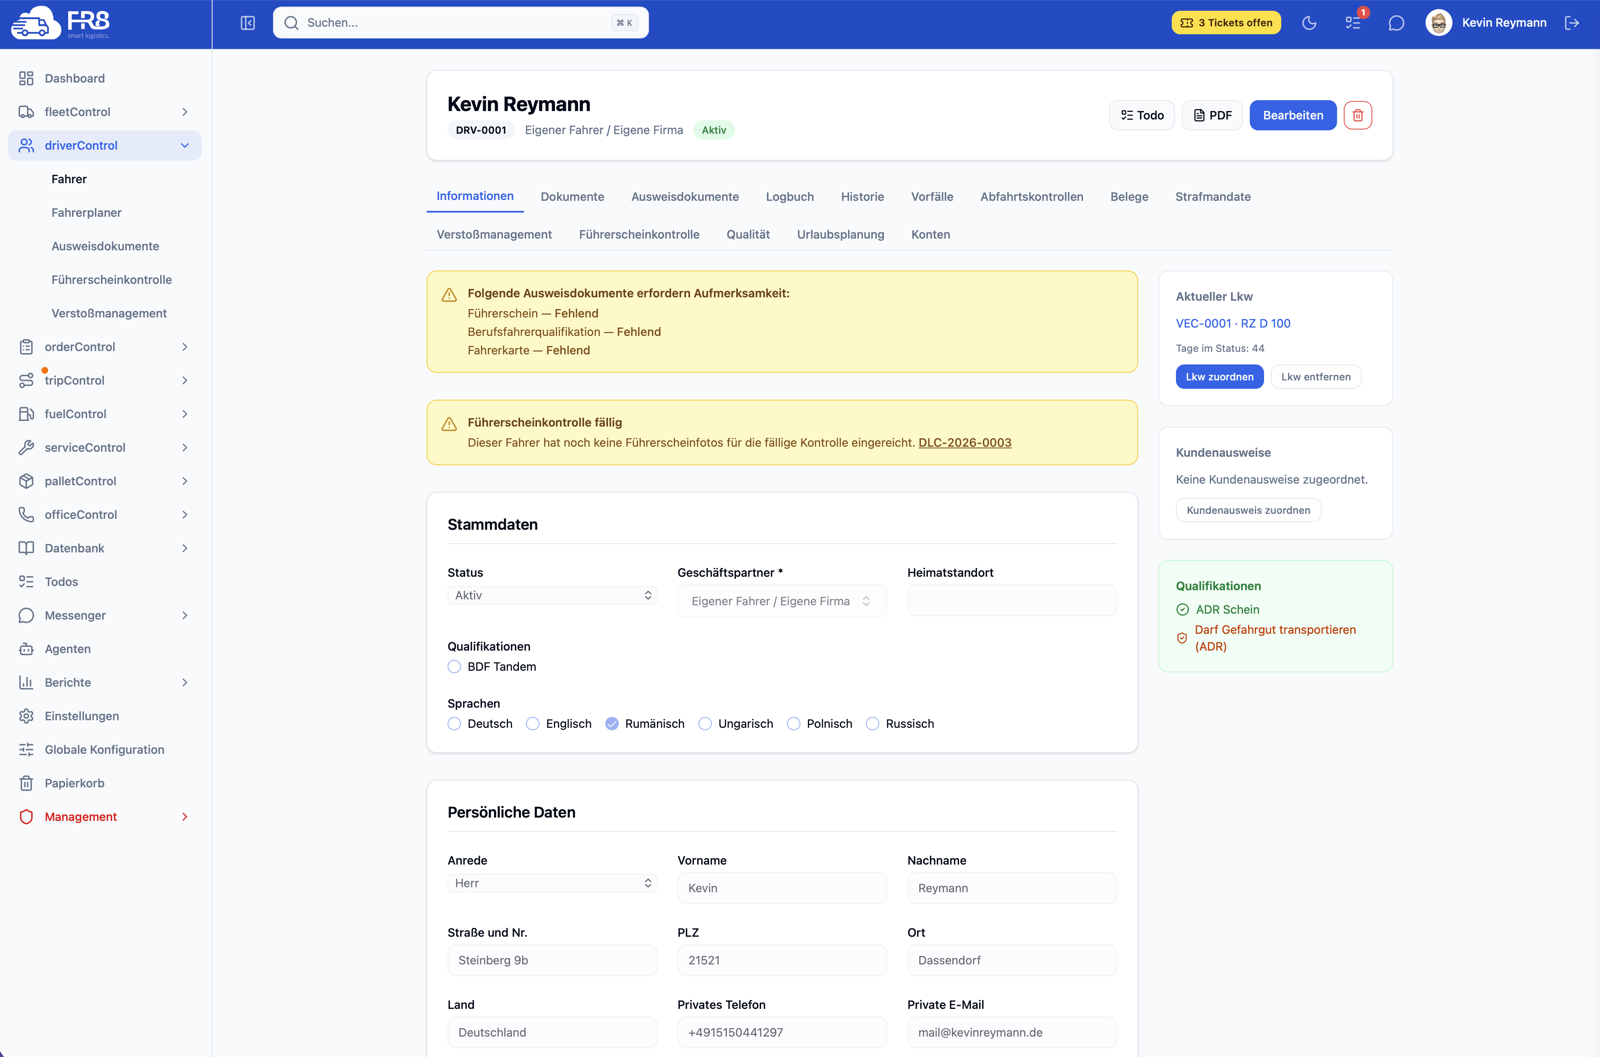Click the 3 Tickets offen badge
1600x1057 pixels.
1226,23
